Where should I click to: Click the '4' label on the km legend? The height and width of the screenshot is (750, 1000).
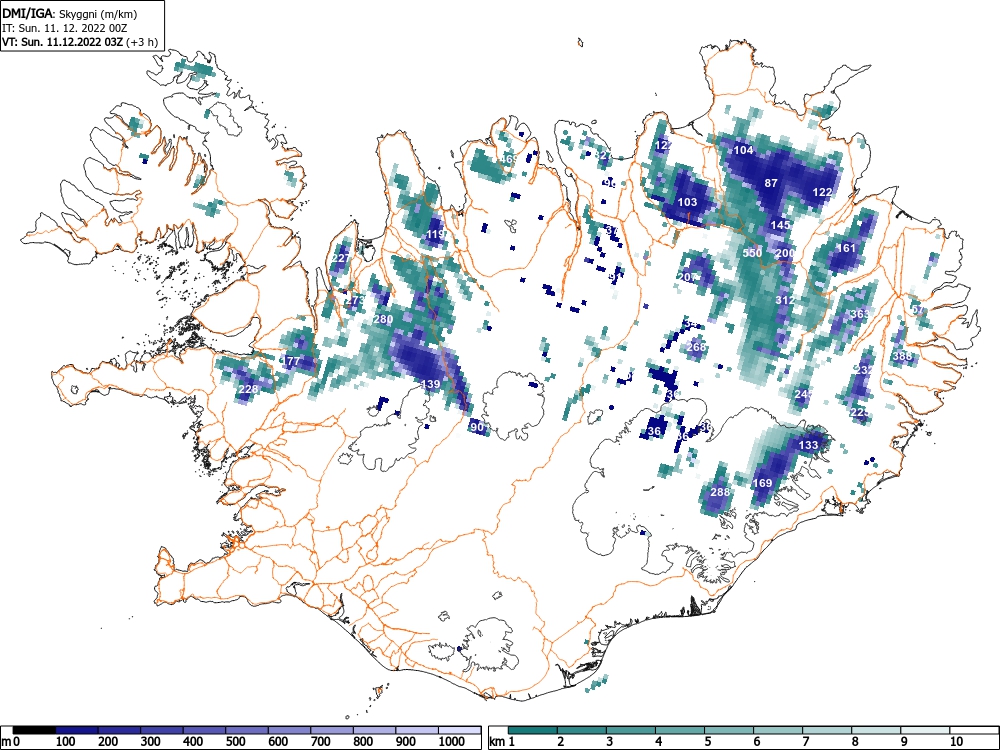[x=659, y=742]
